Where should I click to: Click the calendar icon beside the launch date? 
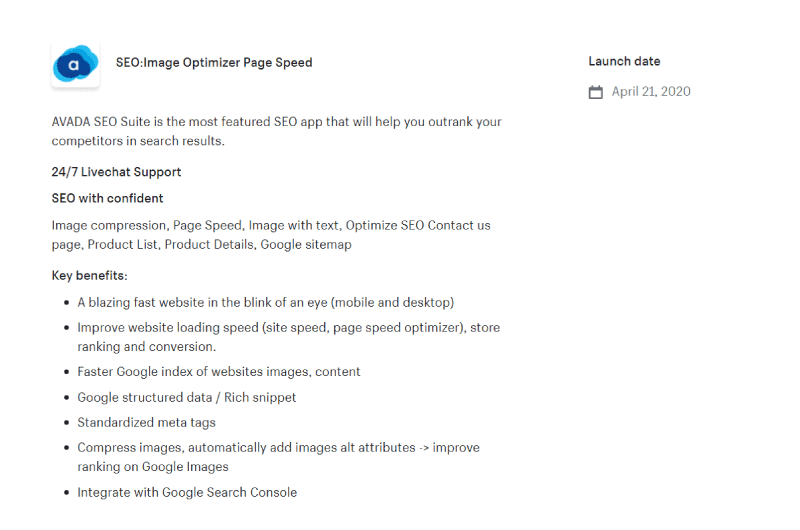tap(595, 92)
